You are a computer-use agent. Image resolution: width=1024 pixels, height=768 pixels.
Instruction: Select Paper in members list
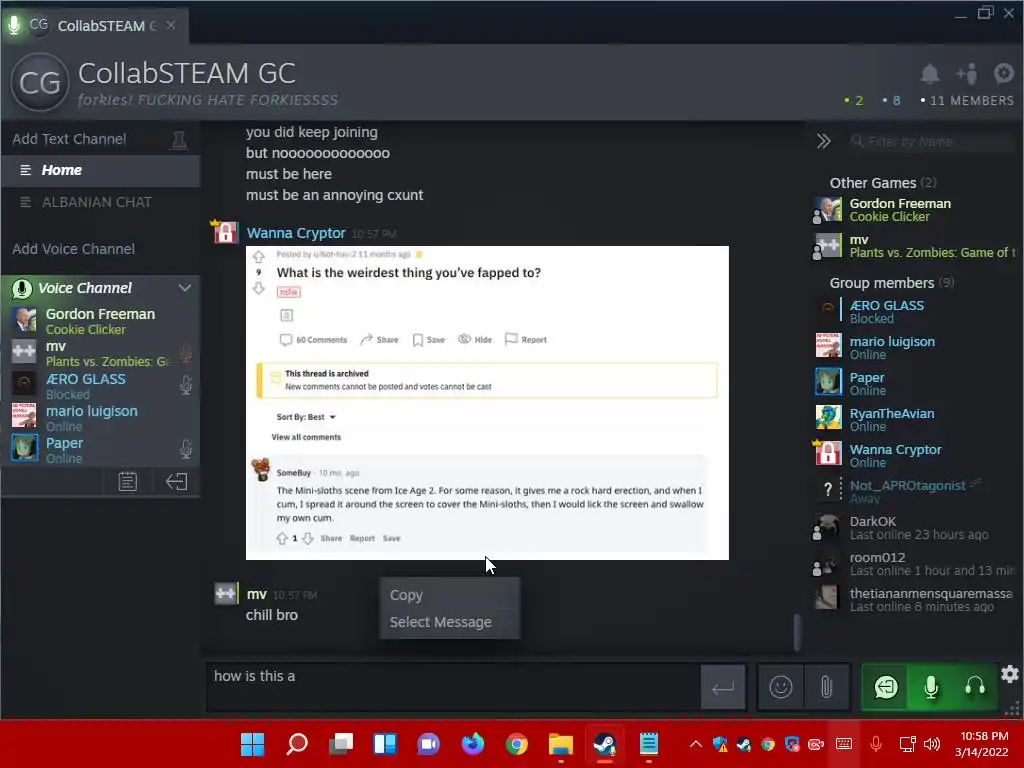(x=914, y=383)
